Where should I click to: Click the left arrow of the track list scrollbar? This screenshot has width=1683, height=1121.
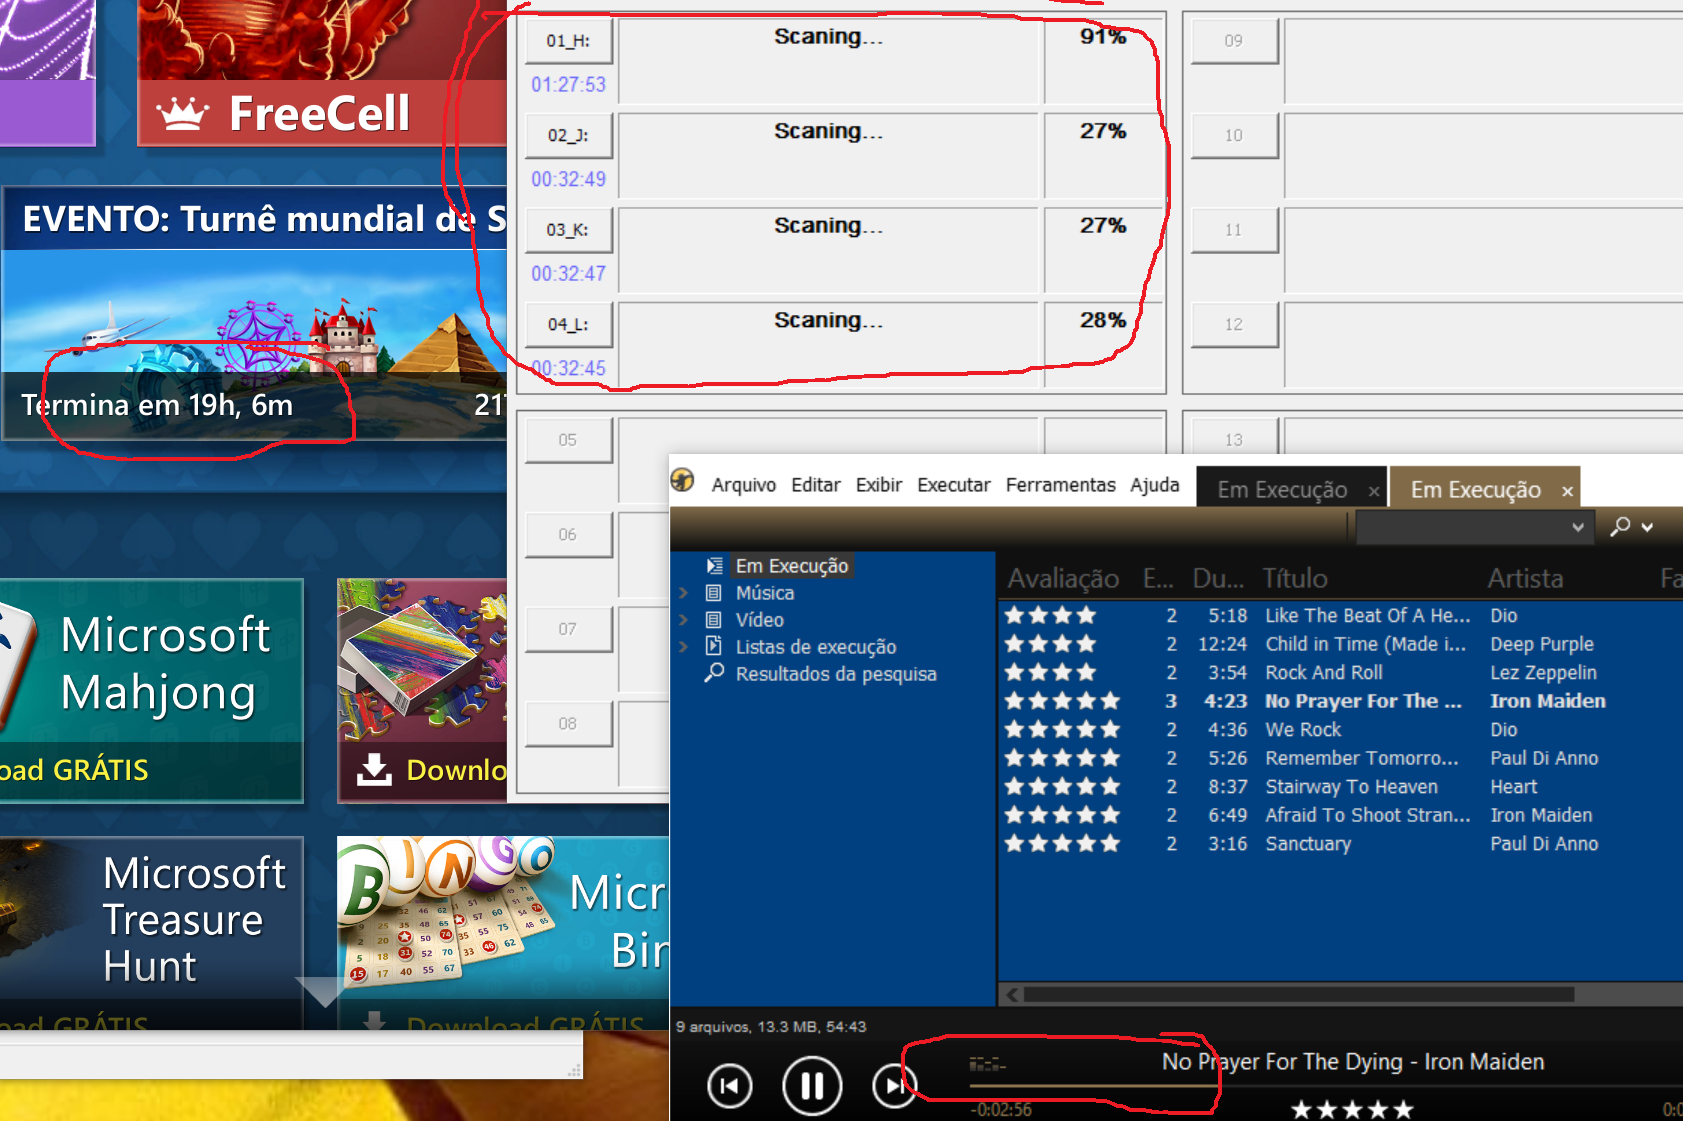pyautogui.click(x=1013, y=995)
